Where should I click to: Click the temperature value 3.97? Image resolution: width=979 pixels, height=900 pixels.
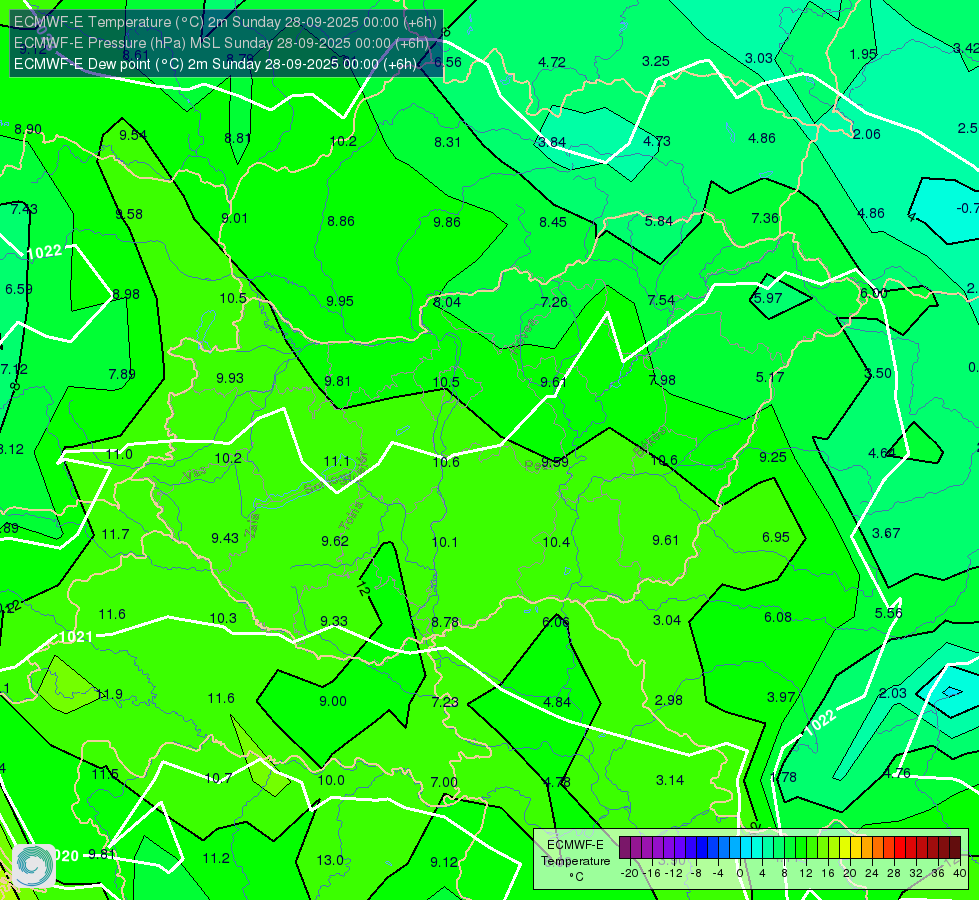tap(781, 697)
